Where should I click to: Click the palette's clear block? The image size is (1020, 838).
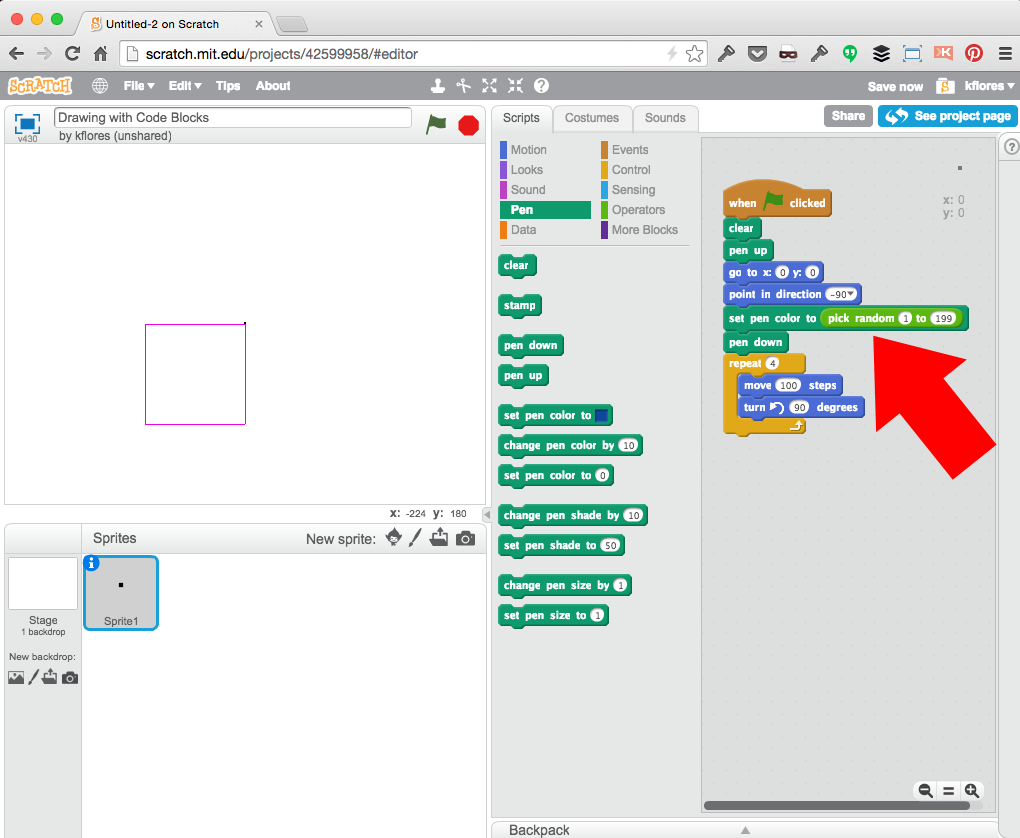[x=517, y=265]
